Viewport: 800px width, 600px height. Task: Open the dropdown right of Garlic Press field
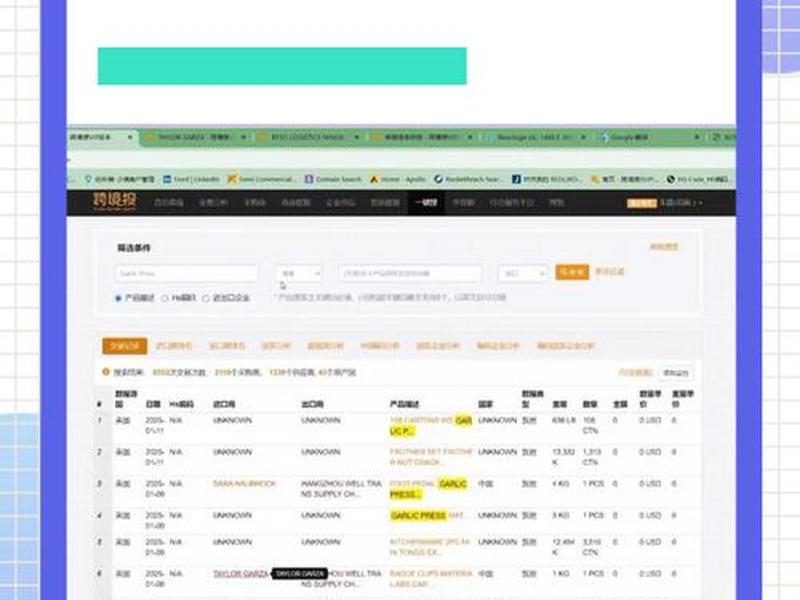298,273
